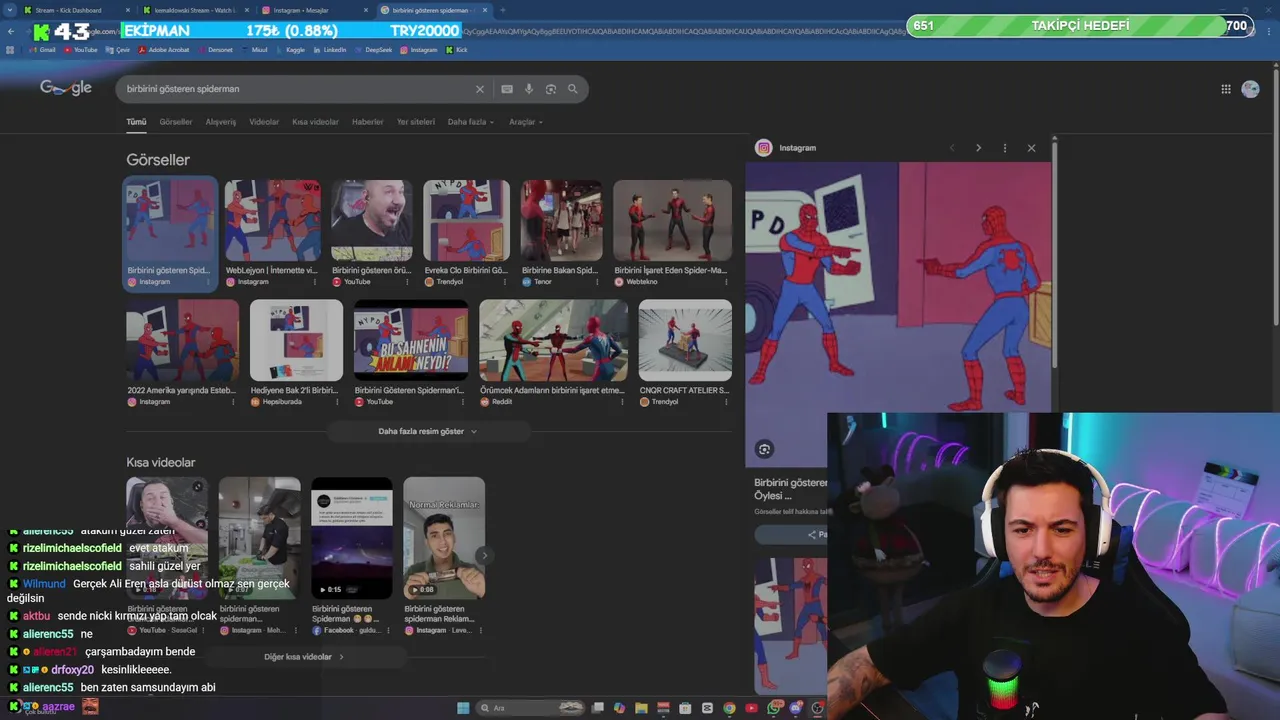
Task: Open WhatsApp from the taskbar
Action: [775, 708]
